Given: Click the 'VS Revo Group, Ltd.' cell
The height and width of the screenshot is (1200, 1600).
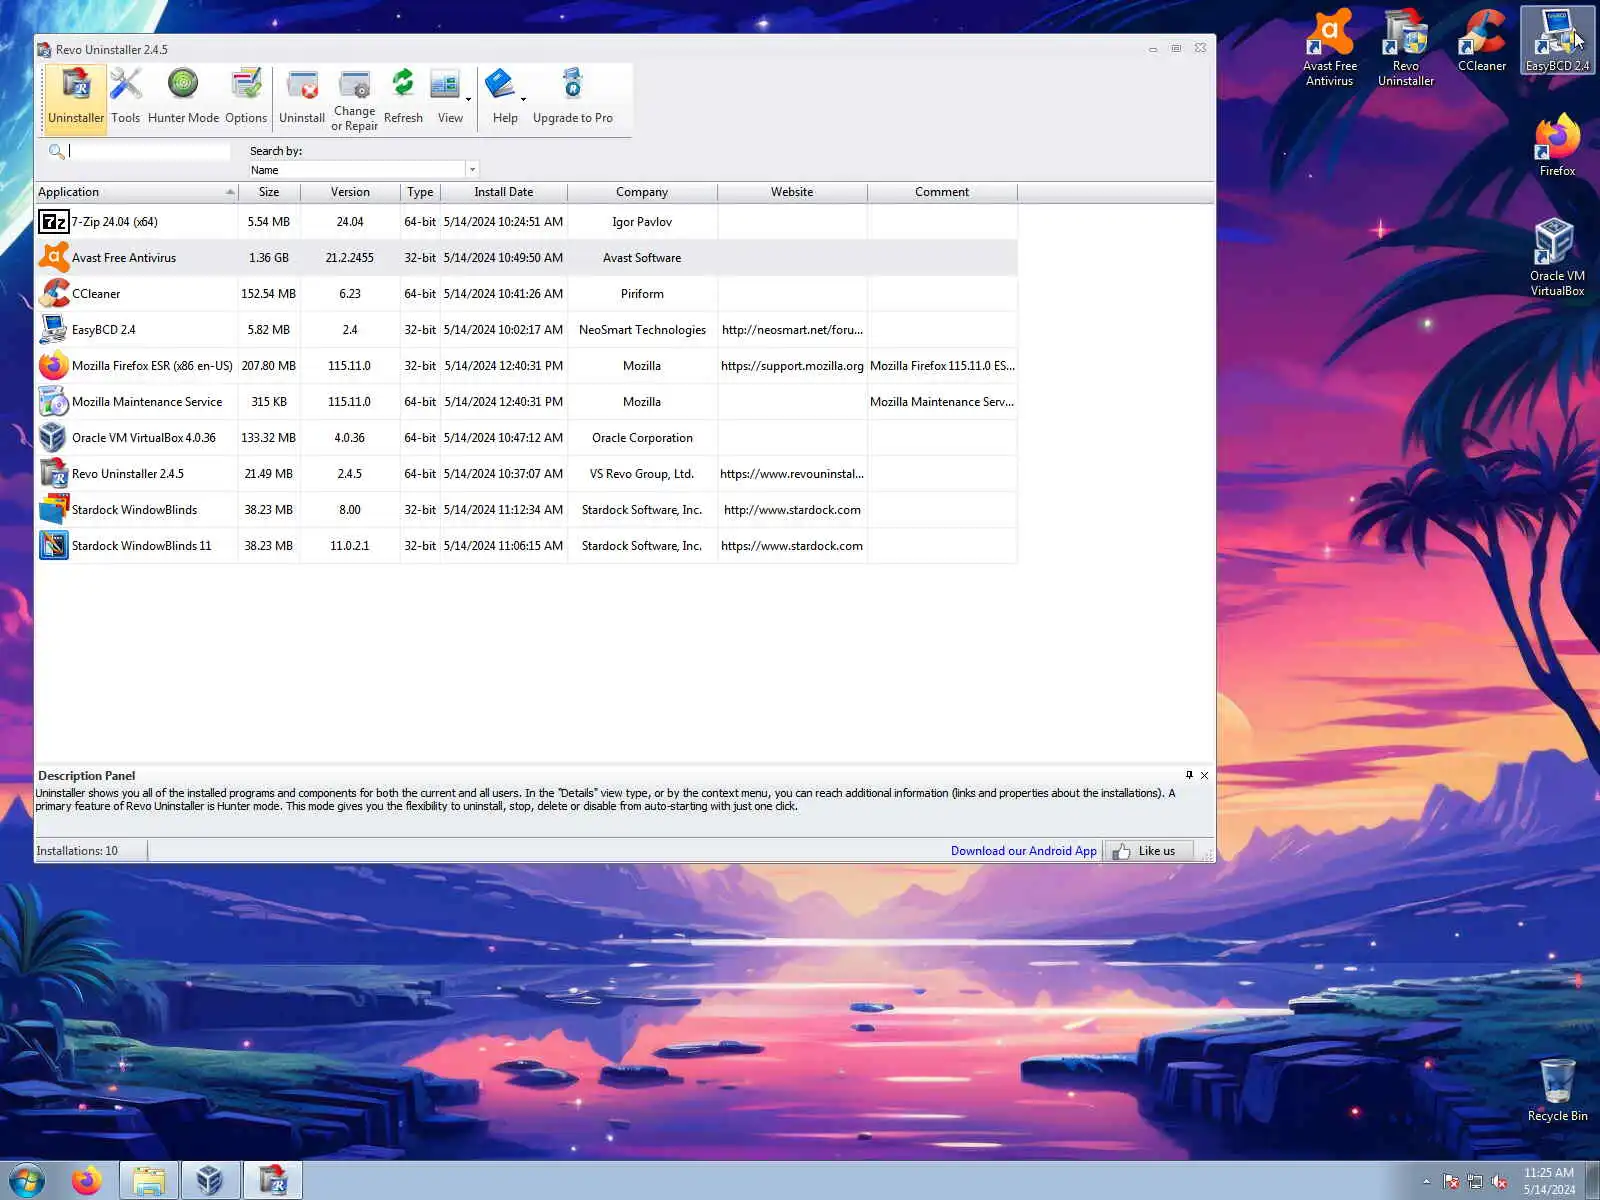Looking at the screenshot, I should (642, 474).
